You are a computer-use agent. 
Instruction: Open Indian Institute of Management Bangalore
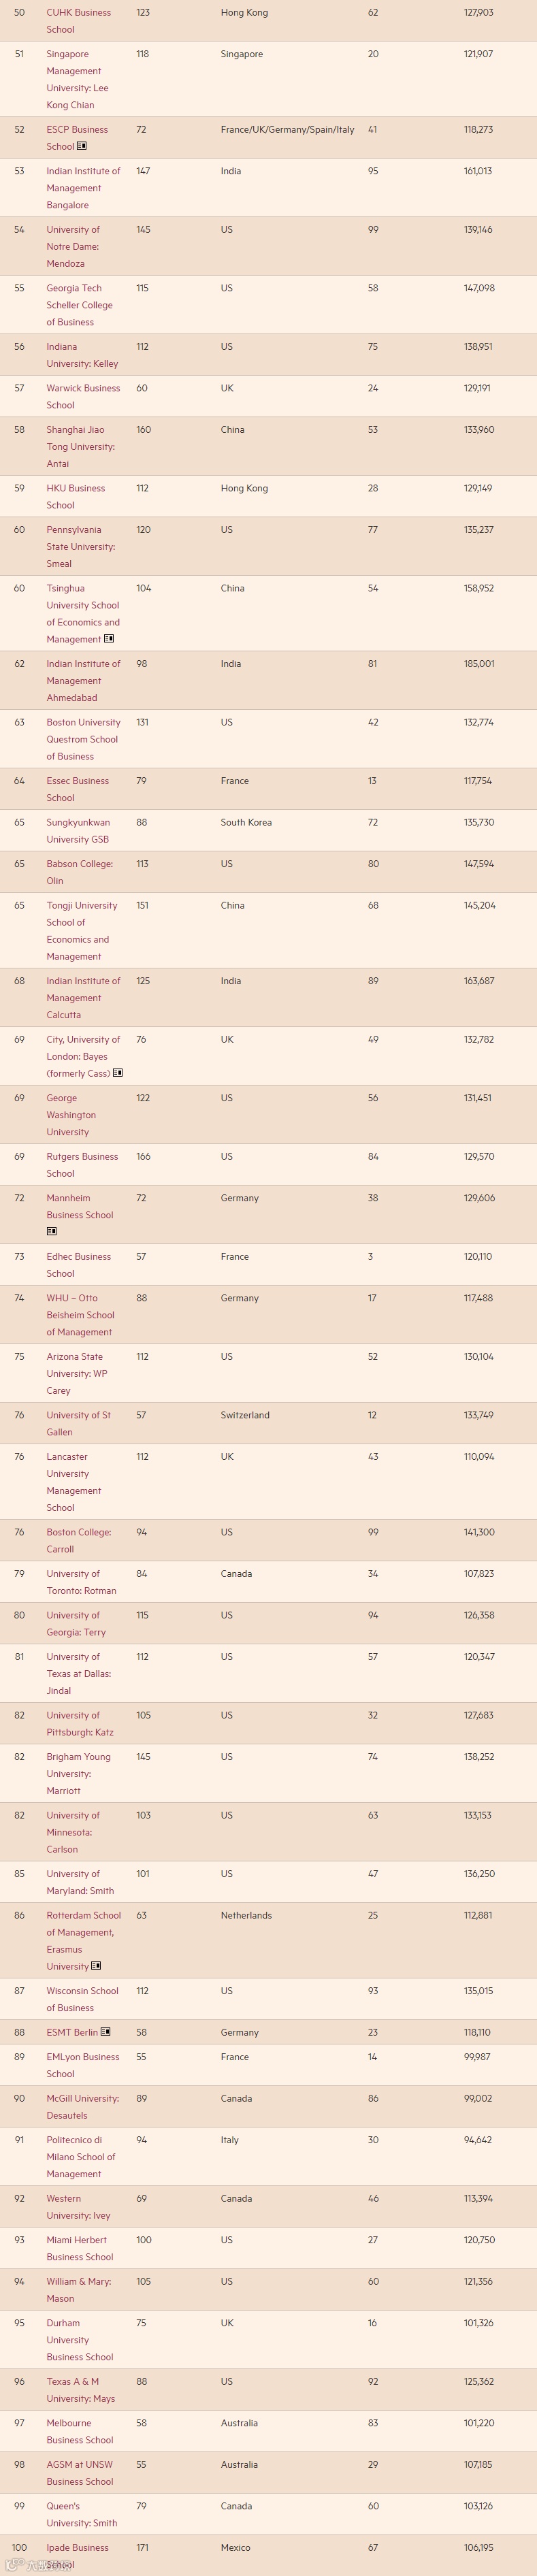[x=83, y=188]
